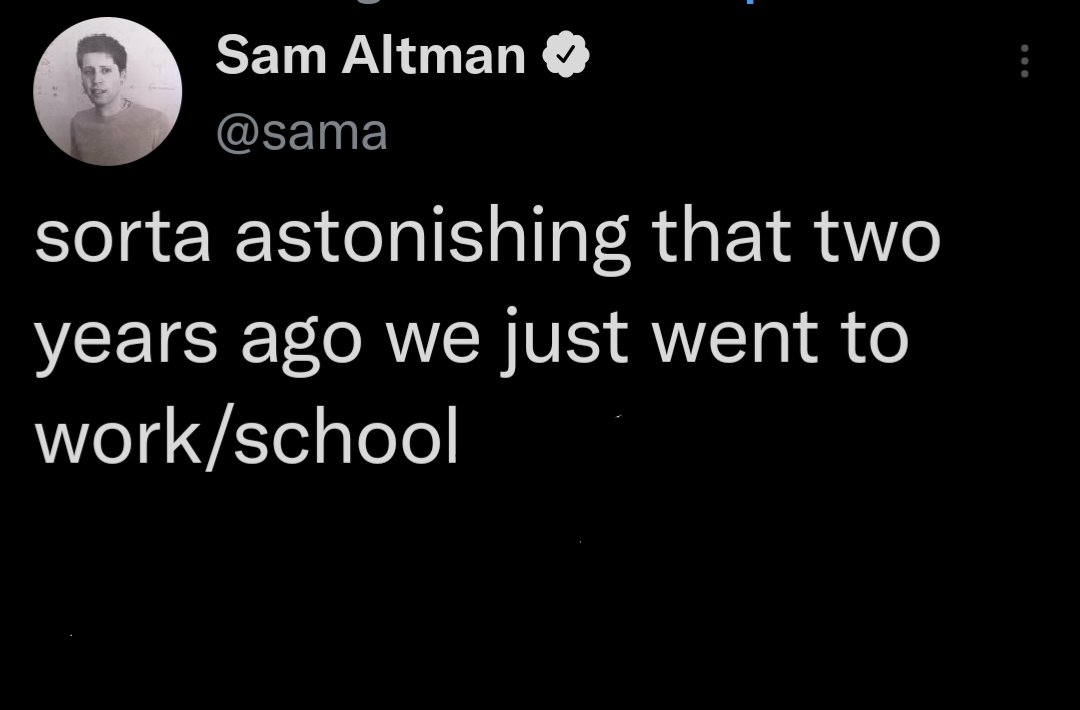Click the "work/school" text in the tweet

coord(246,437)
